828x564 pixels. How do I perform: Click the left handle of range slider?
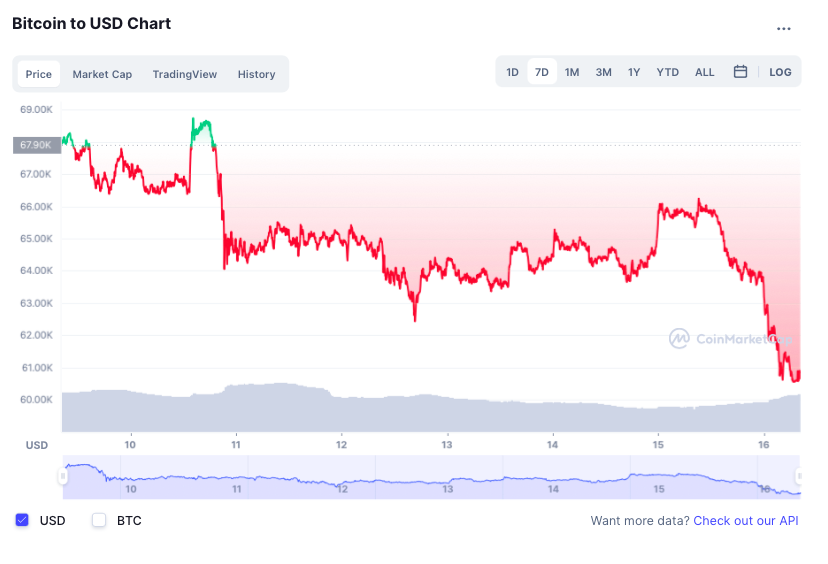[x=63, y=478]
